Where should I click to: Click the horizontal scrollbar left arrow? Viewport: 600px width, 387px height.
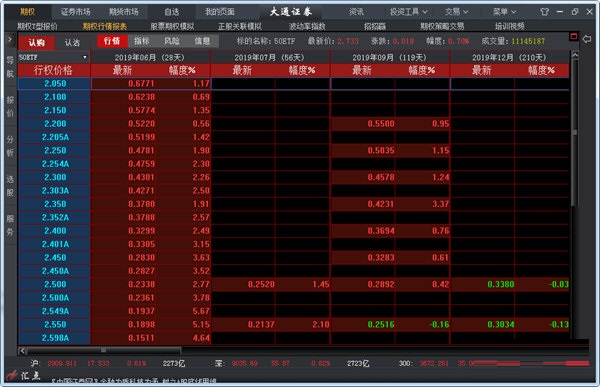click(x=22, y=350)
